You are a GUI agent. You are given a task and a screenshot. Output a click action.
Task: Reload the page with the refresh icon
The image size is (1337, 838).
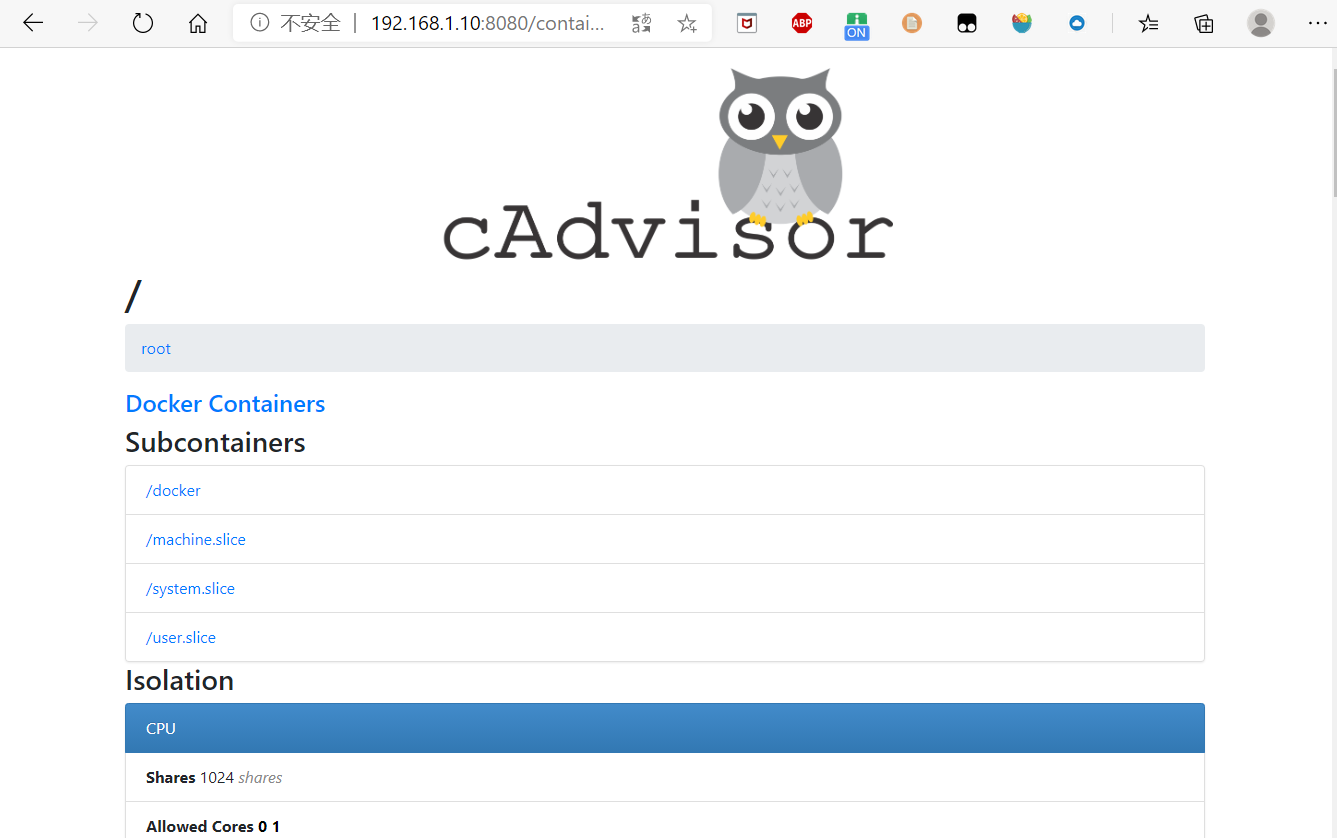pos(143,23)
